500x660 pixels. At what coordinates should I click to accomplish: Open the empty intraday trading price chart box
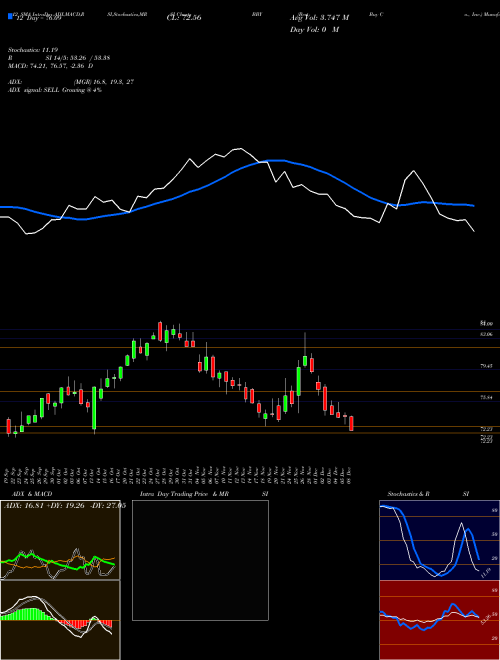[200, 560]
